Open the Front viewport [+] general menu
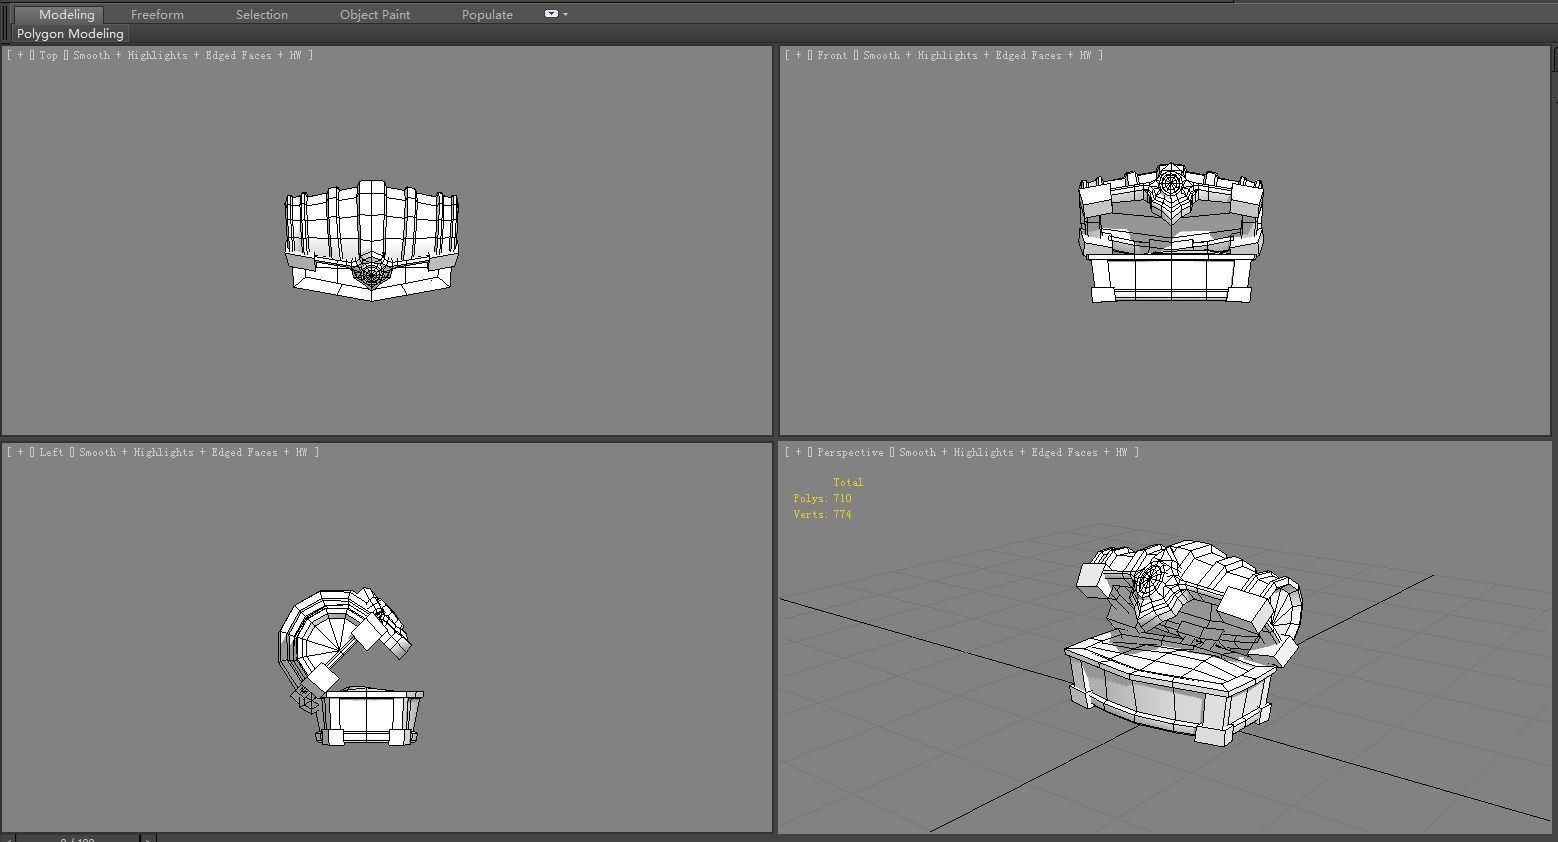This screenshot has width=1558, height=842. 798,56
